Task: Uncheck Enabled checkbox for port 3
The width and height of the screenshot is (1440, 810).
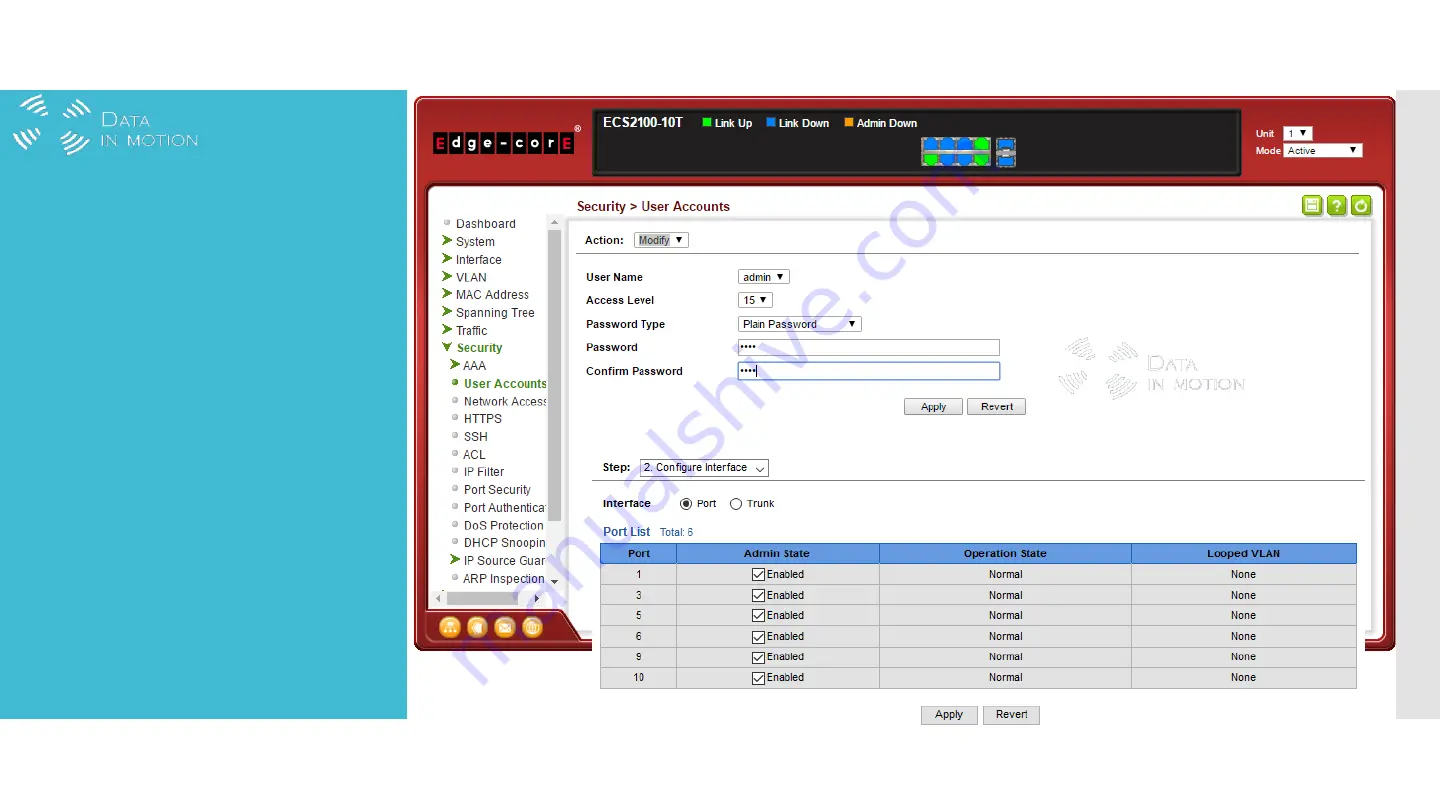Action: [758, 596]
